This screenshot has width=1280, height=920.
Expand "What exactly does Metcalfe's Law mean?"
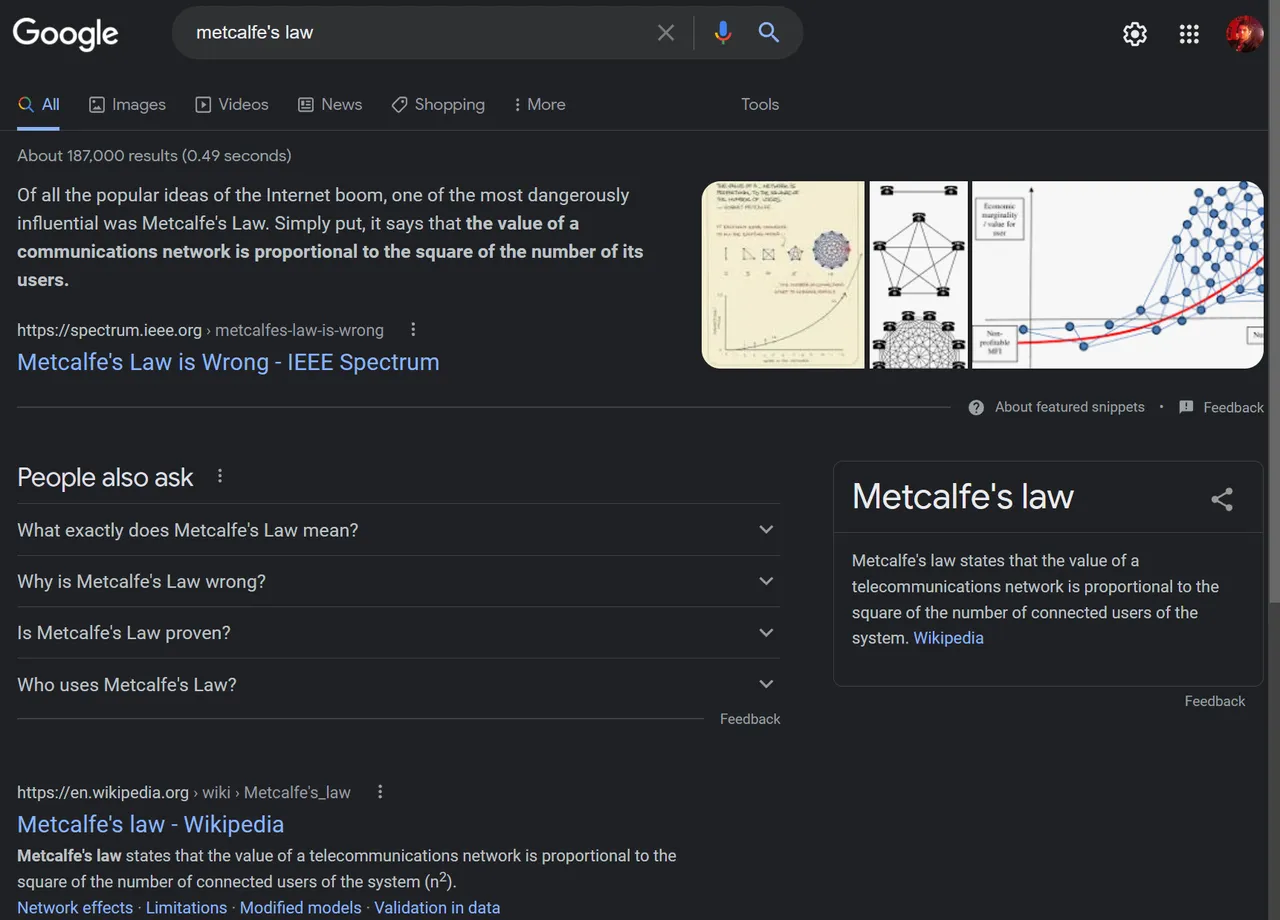398,530
